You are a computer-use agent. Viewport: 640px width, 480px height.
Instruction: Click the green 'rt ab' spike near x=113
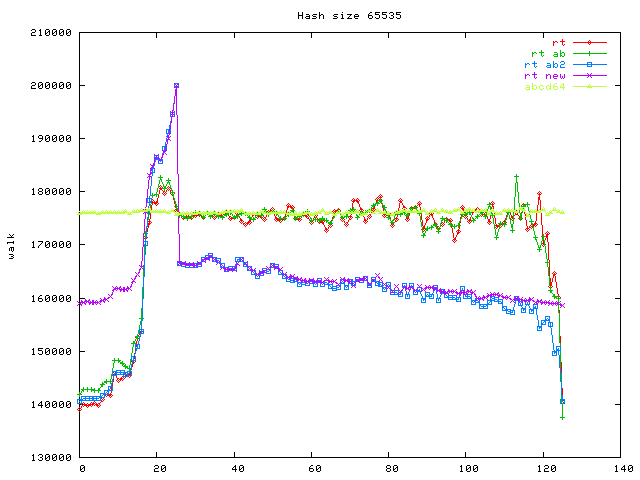[x=516, y=177]
